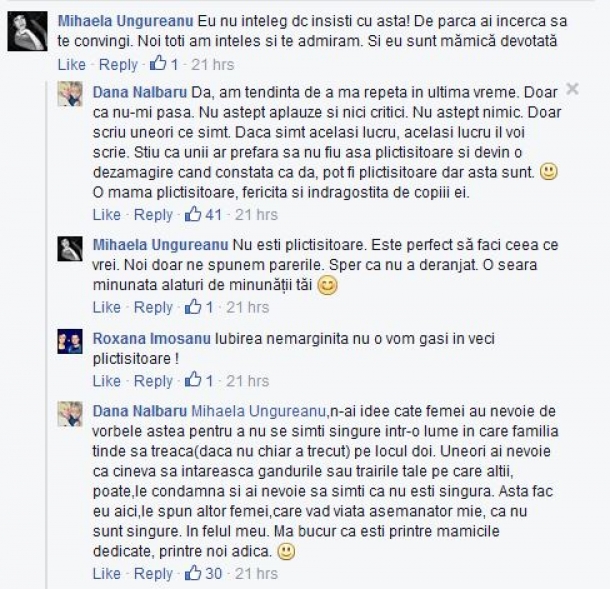Screen dimensions: 610x589
Task: Like Roxana Imosanu's comment
Action: pyautogui.click(x=107, y=380)
